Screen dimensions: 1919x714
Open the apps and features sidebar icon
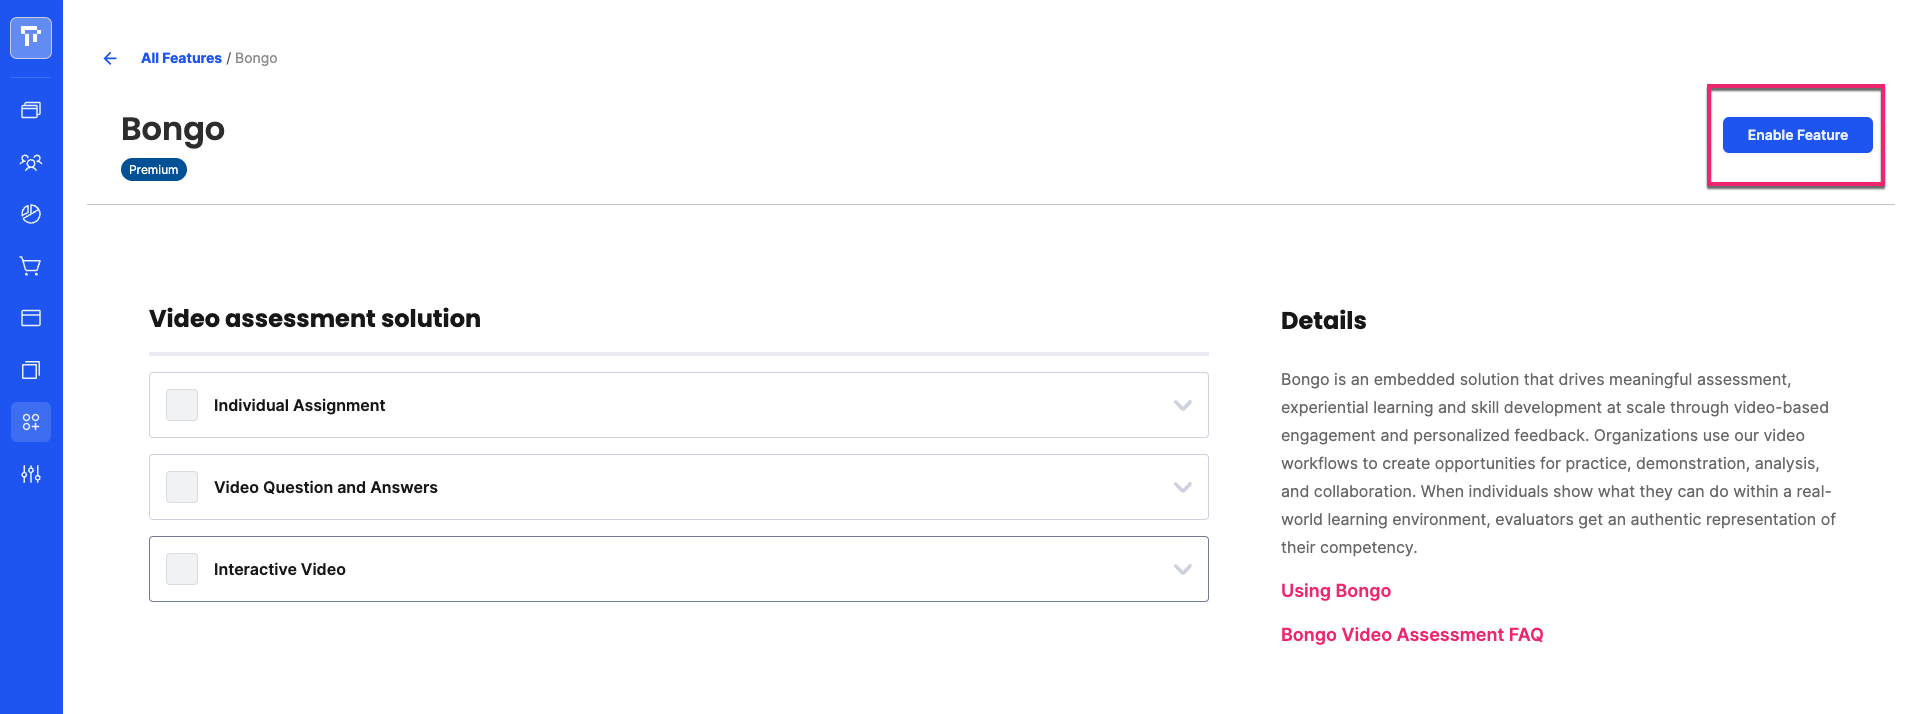pos(31,422)
